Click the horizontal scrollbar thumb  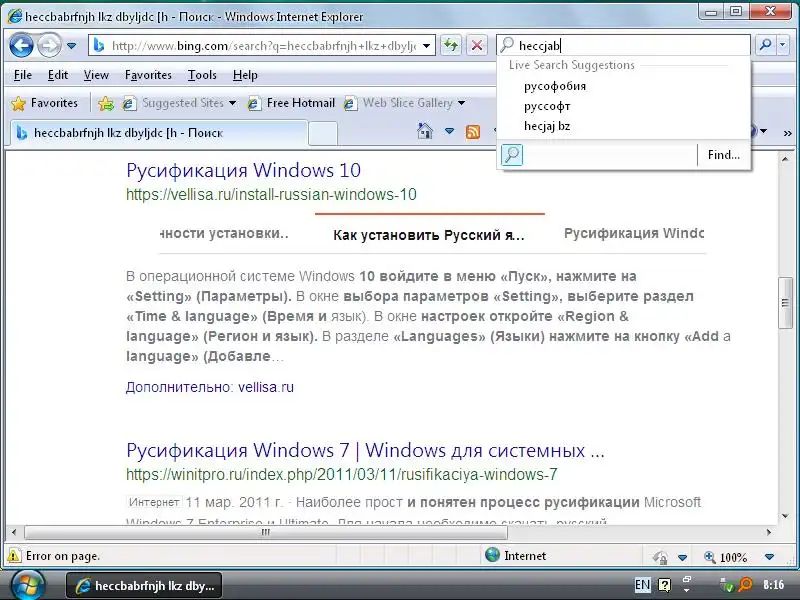(265, 532)
